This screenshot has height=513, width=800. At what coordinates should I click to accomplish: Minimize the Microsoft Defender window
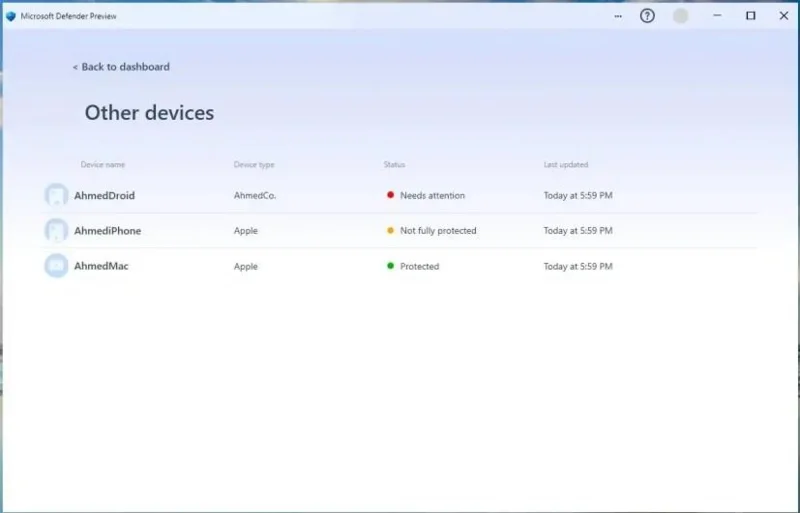[x=717, y=16]
